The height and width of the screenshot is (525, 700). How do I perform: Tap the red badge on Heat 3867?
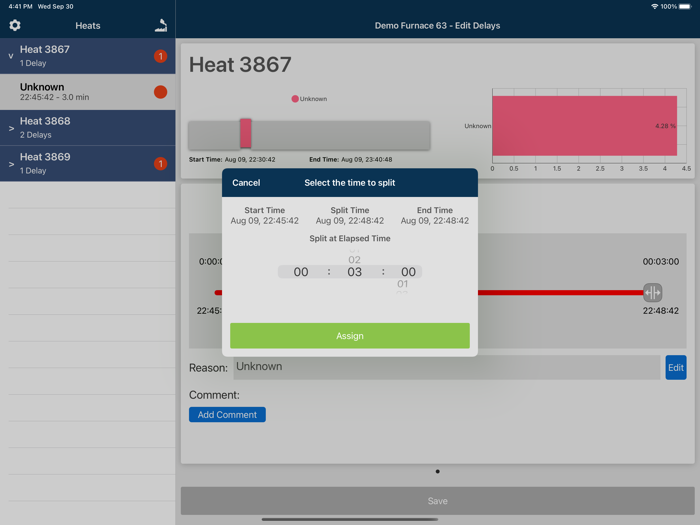click(161, 56)
